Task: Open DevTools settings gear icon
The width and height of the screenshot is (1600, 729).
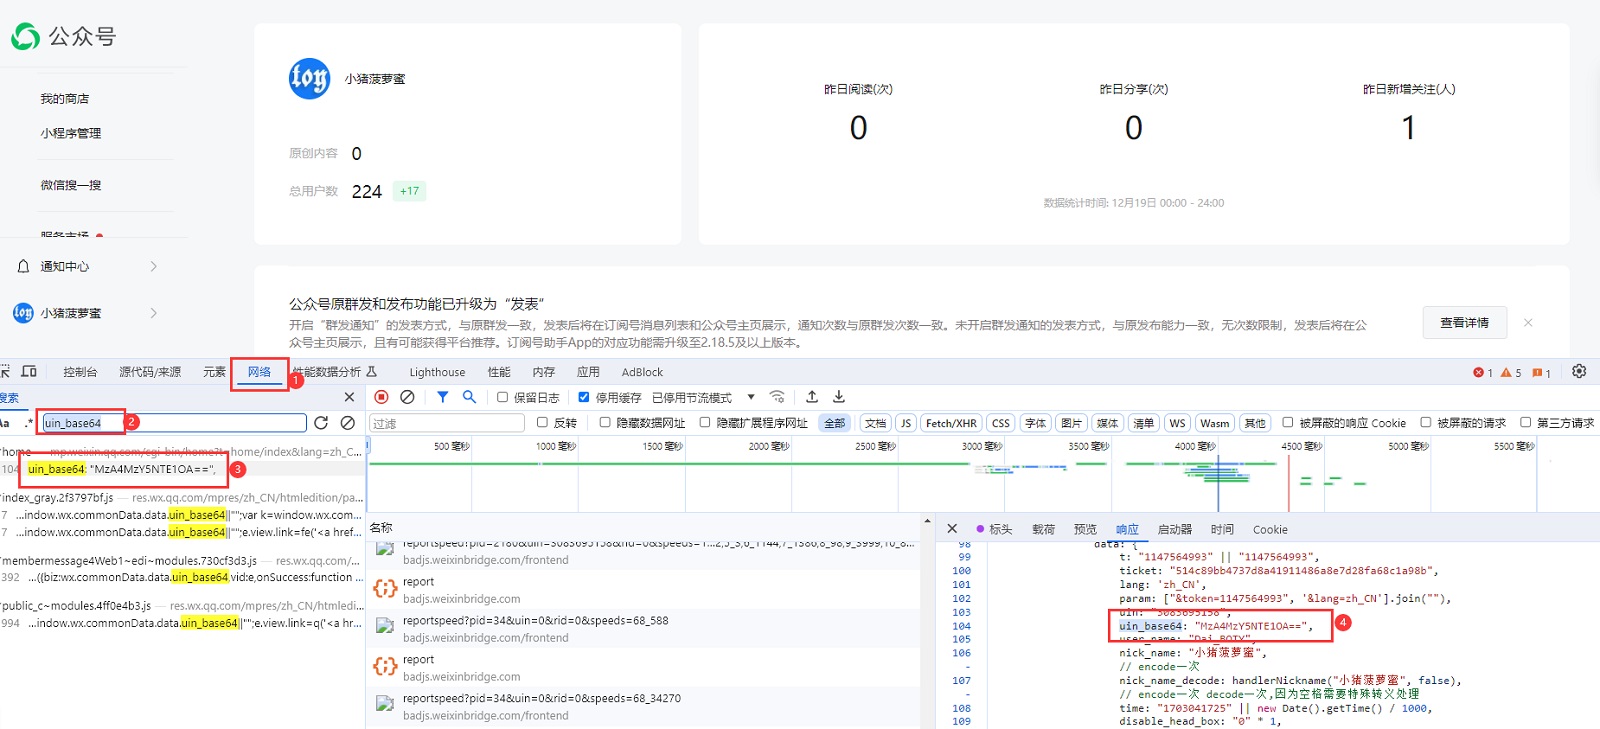Action: [x=1579, y=371]
